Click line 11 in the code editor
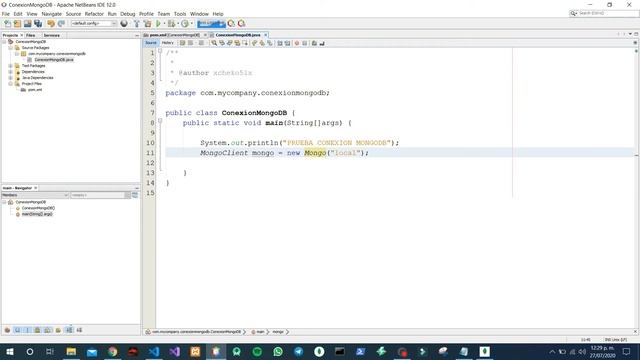Screen dimensions: 640x360 pos(400,153)
